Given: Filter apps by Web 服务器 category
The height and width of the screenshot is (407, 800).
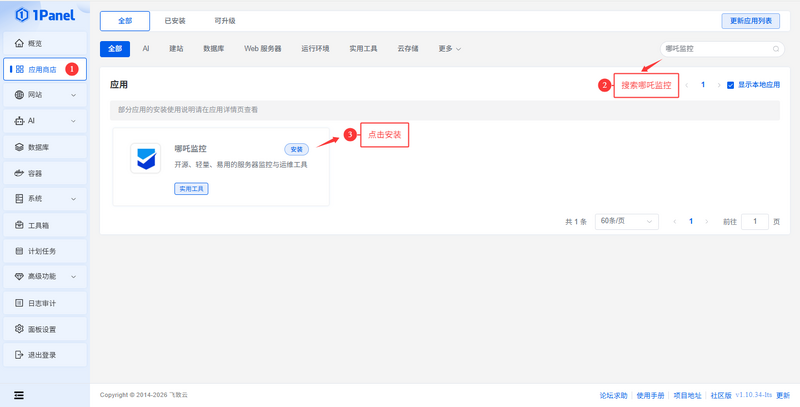Looking at the screenshot, I should point(262,49).
